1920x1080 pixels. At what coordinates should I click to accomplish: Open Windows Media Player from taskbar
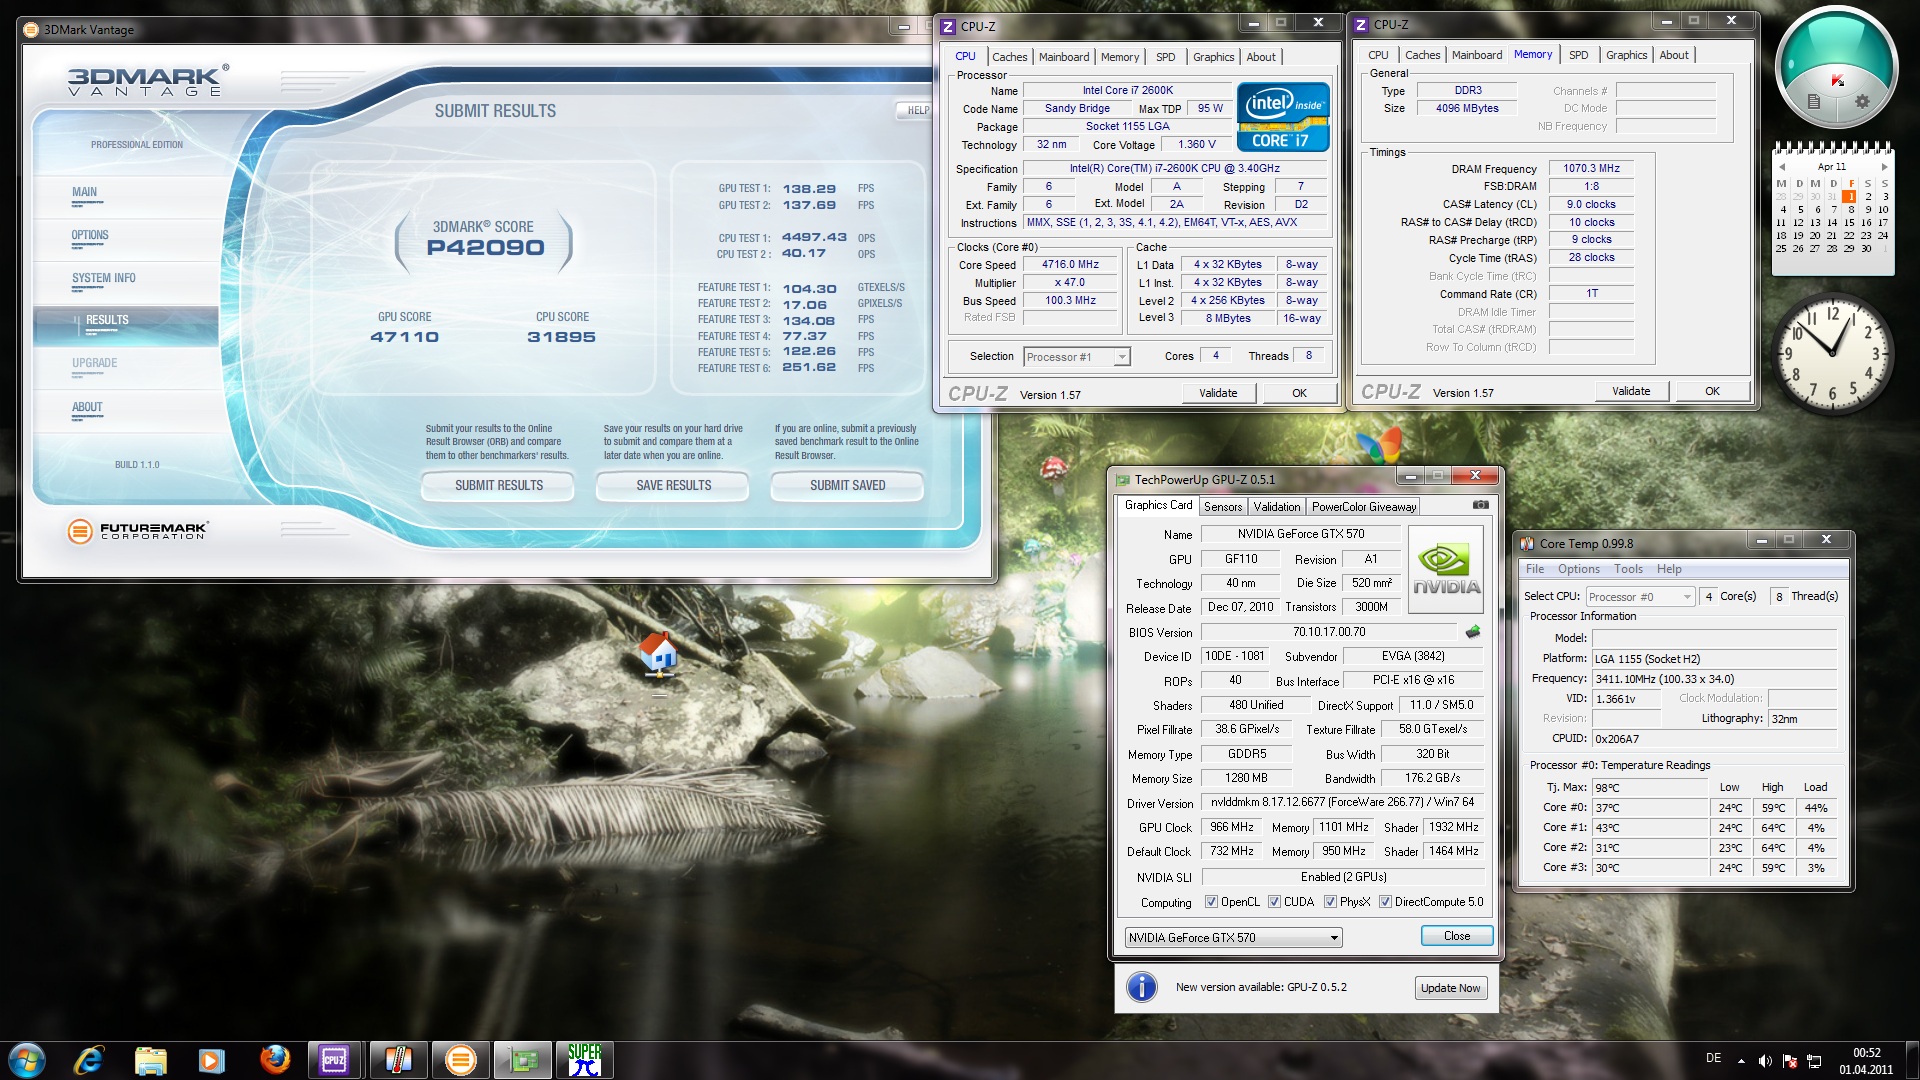click(x=211, y=1059)
